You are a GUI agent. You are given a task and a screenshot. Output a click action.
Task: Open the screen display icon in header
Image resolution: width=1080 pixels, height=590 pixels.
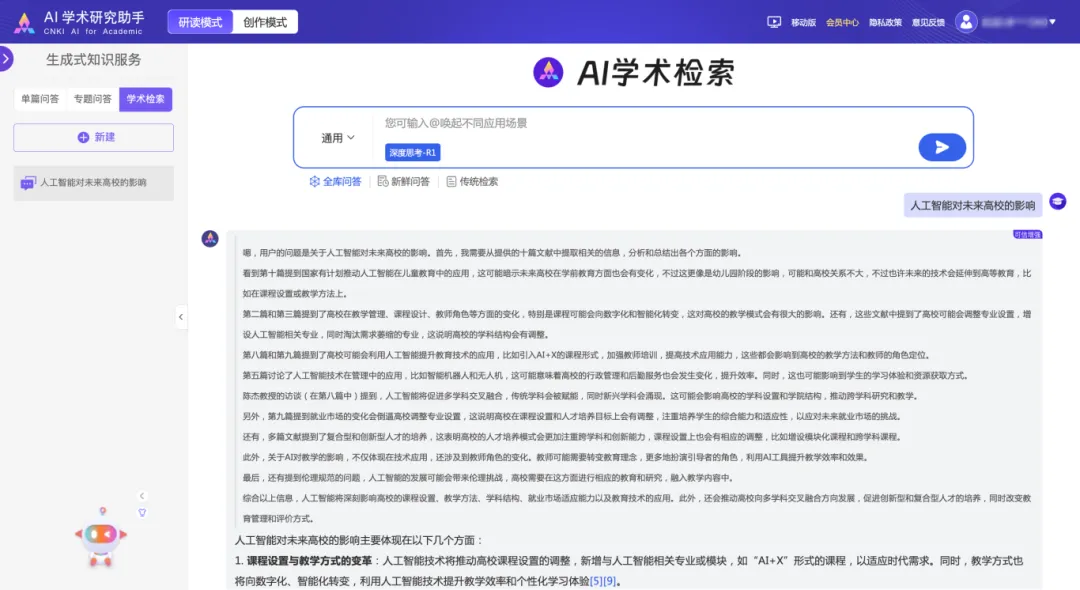pos(774,22)
